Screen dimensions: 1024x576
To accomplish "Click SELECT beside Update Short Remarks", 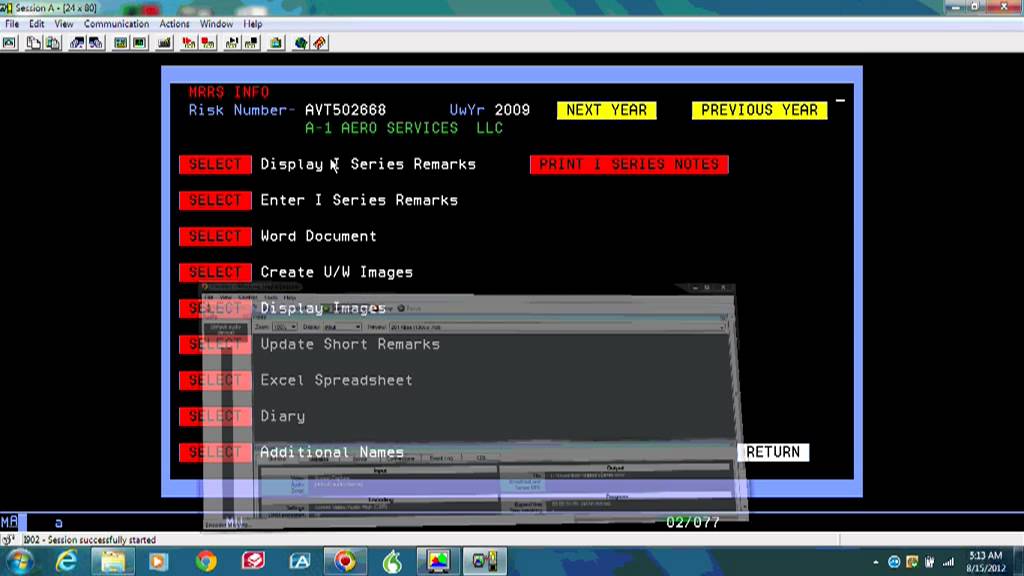I will pyautogui.click(x=216, y=344).
